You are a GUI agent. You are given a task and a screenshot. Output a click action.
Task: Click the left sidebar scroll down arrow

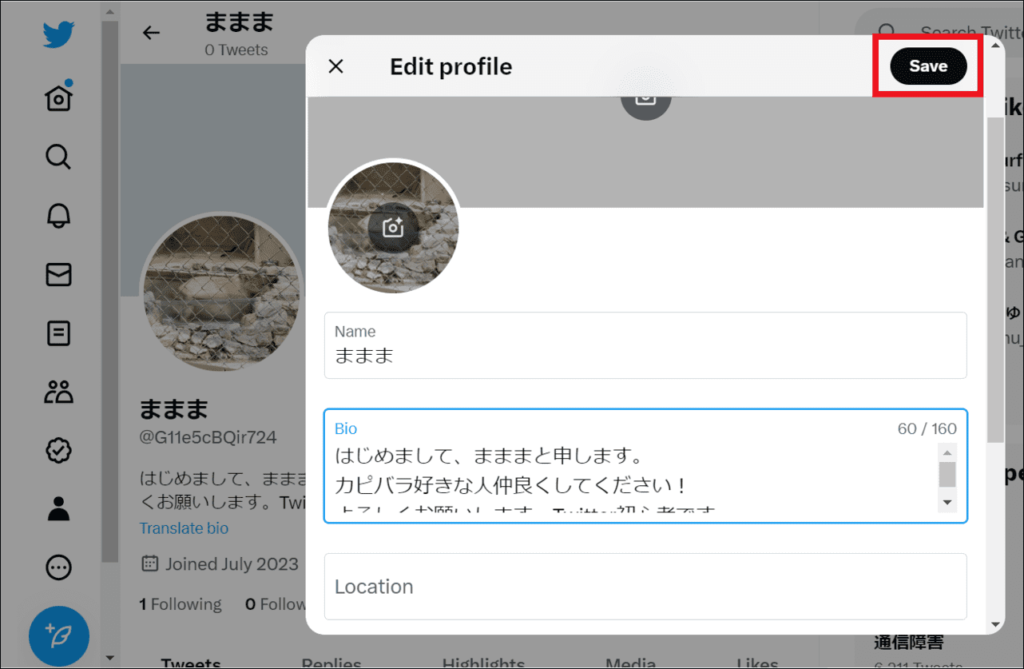[x=110, y=658]
